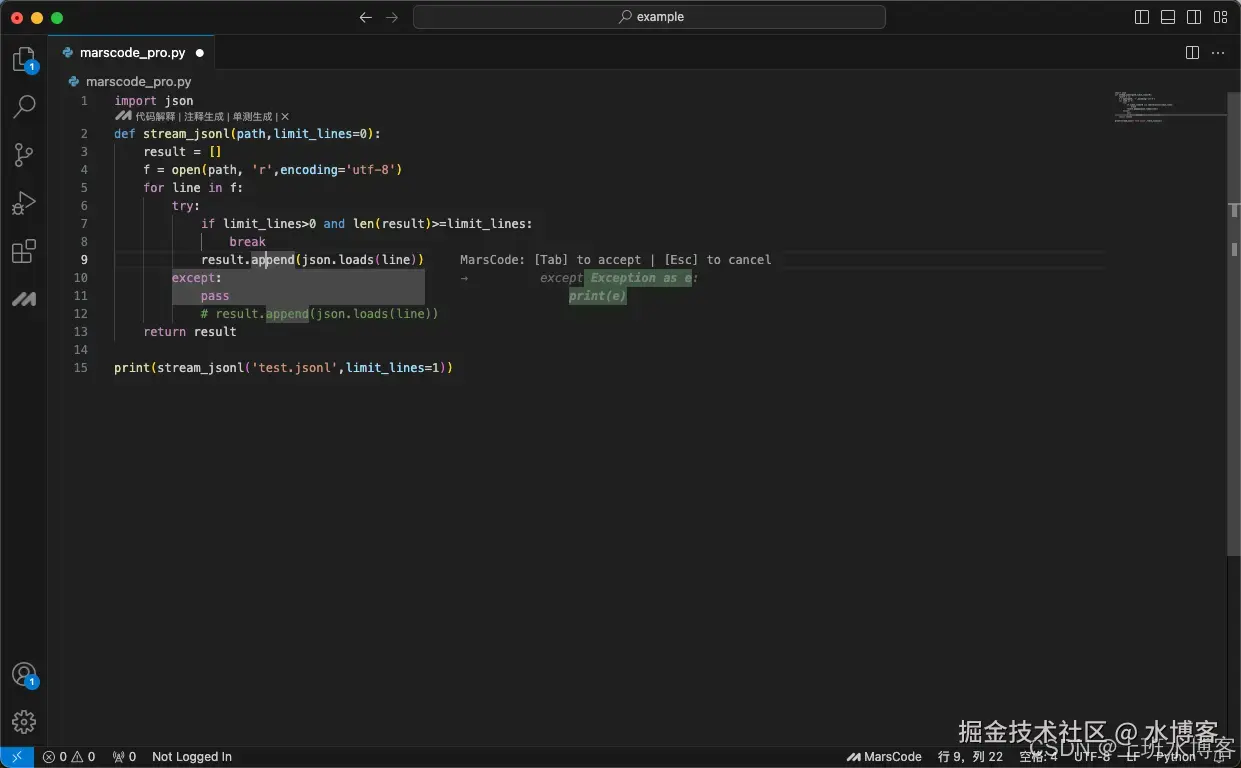
Task: Select the marscode_pro.py editor tab
Action: coord(132,53)
